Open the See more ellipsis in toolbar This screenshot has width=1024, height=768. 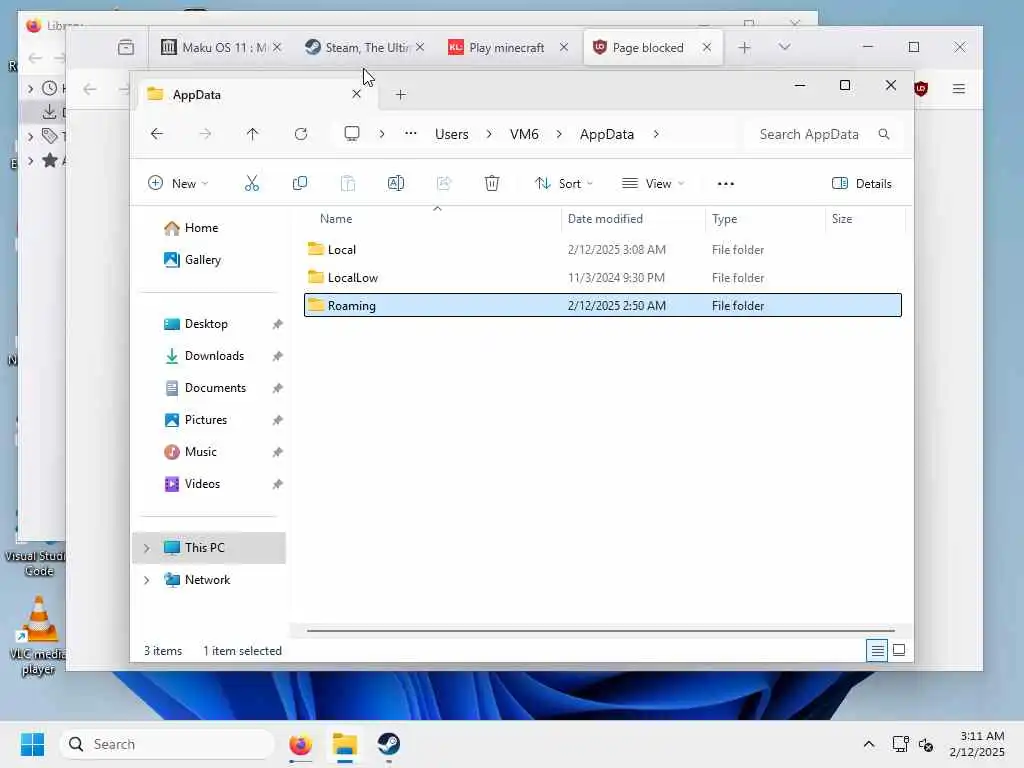(726, 184)
